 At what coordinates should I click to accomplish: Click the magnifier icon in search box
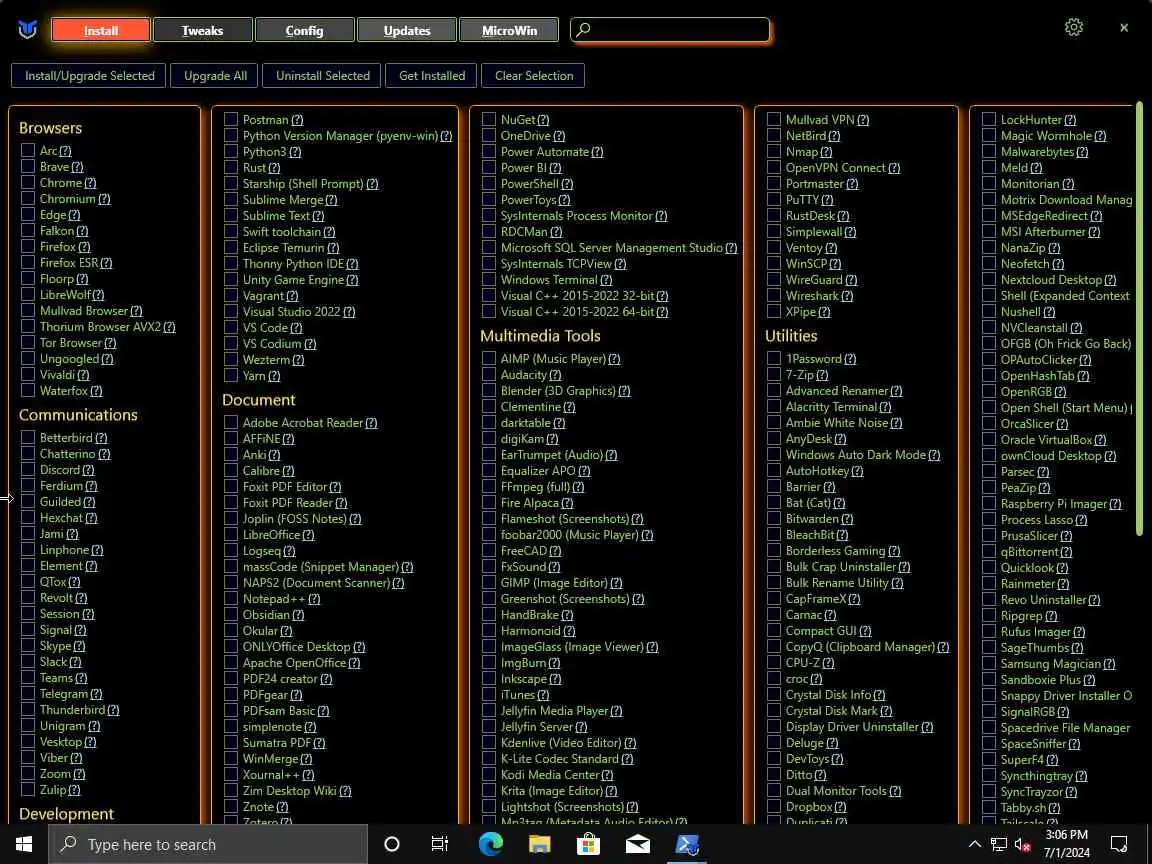coord(583,30)
